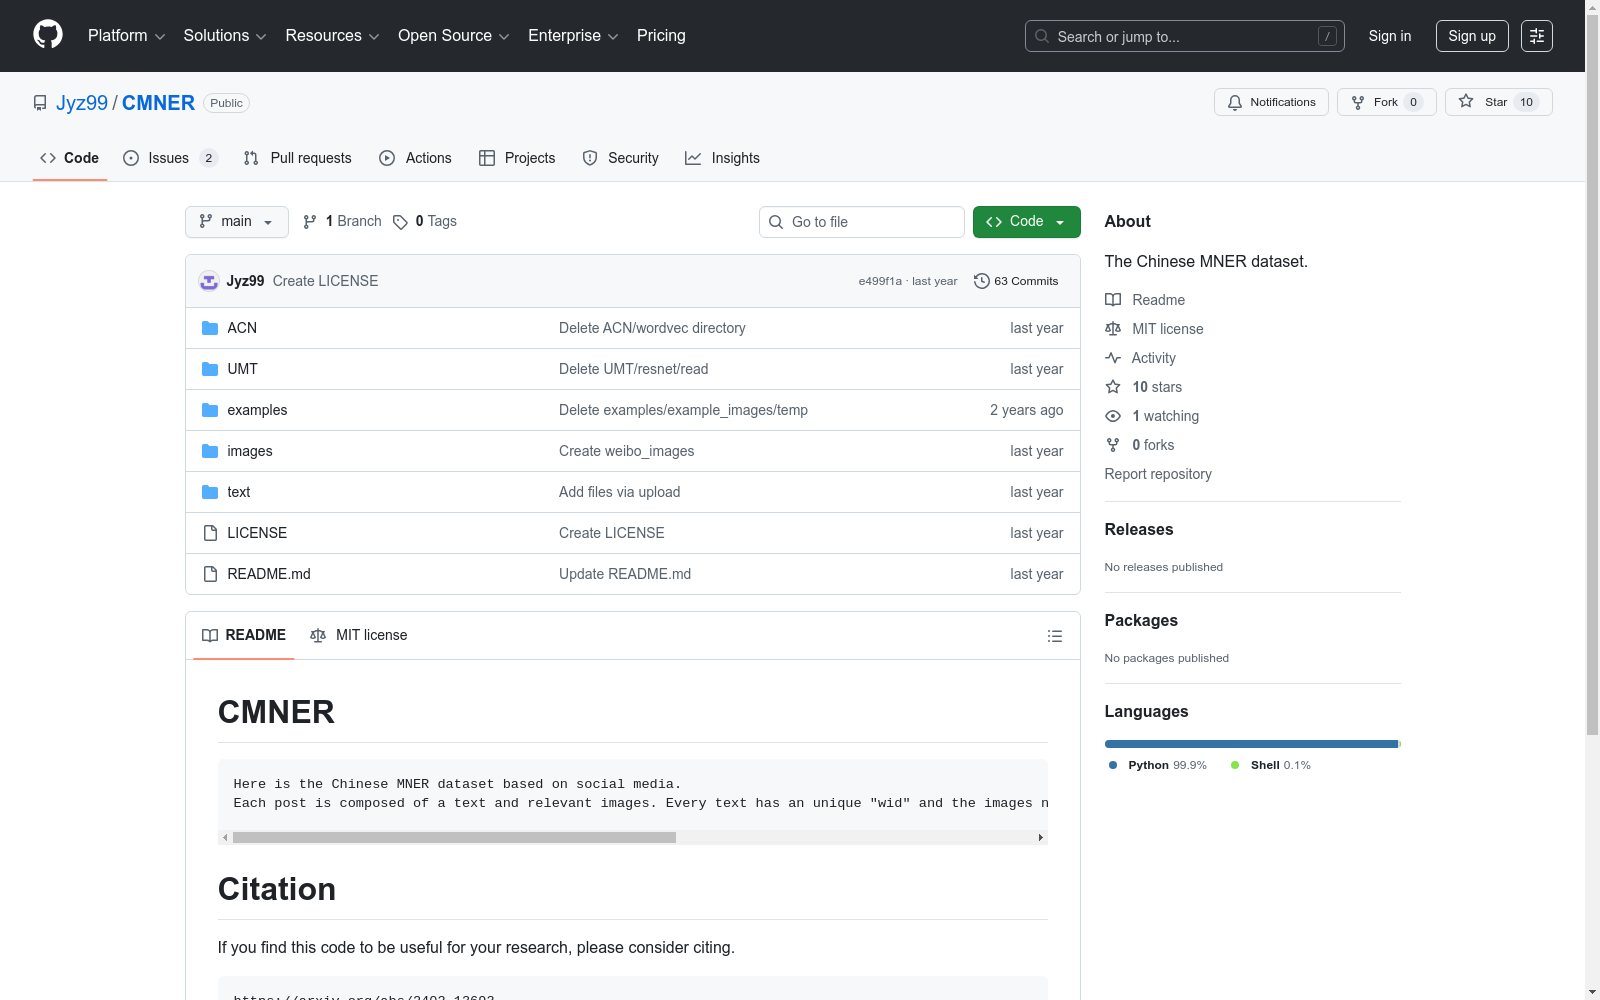
Task: Expand the green Code dropdown button
Action: pyautogui.click(x=1026, y=222)
